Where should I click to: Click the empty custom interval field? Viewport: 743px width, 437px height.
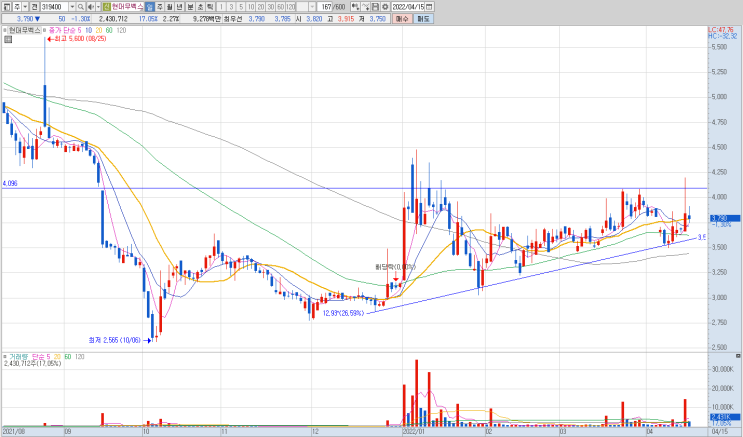click(x=302, y=7)
